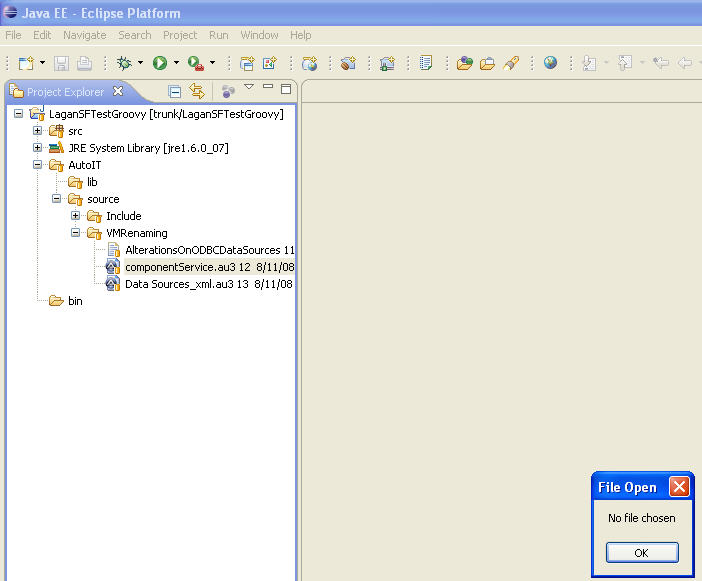Open the External Tools dropdown arrow

click(212, 63)
